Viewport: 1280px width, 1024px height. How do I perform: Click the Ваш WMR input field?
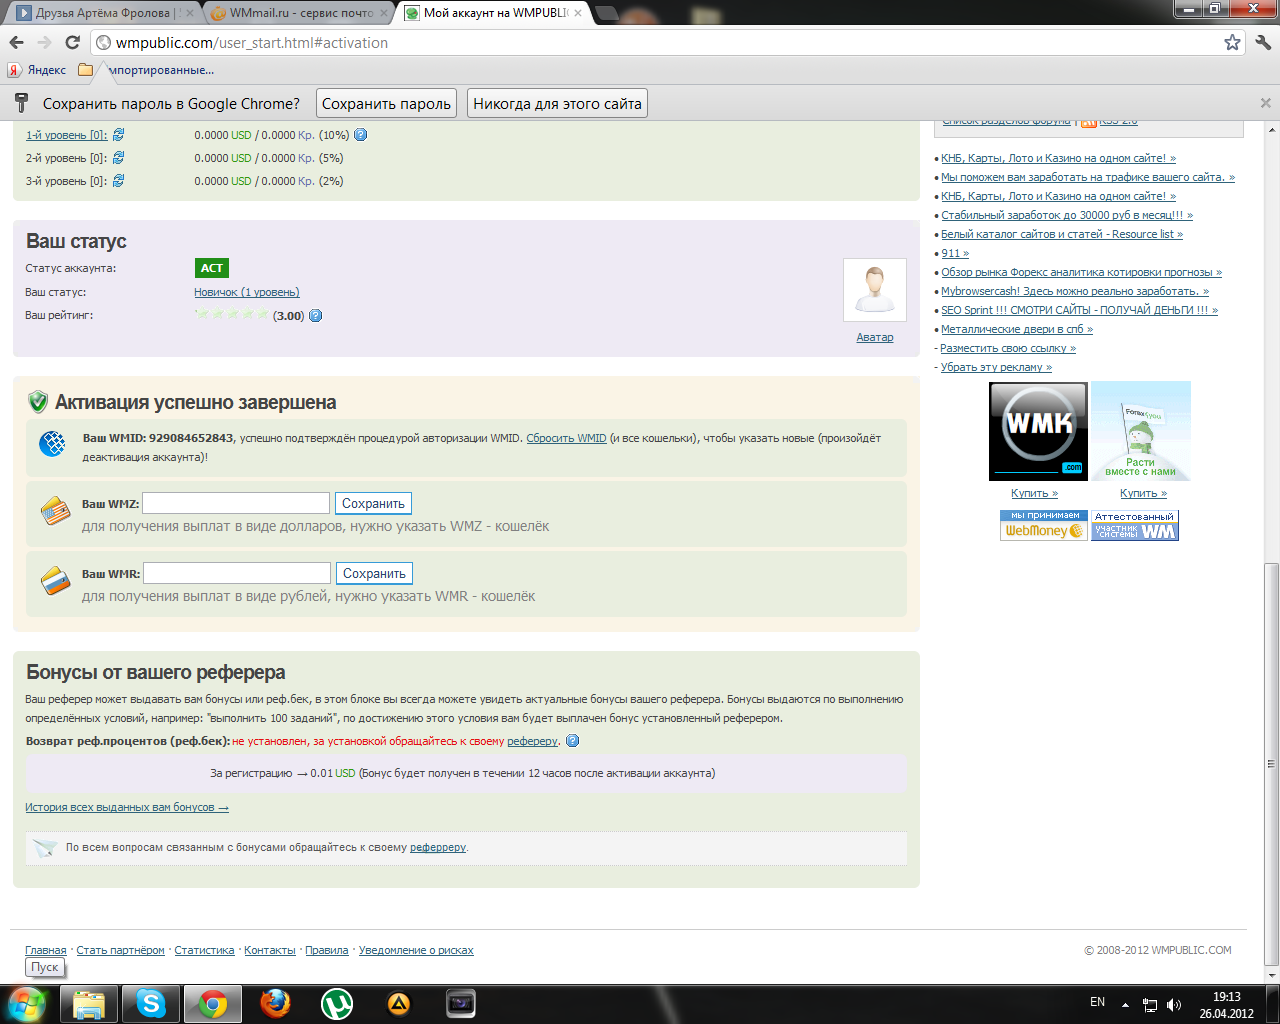pos(237,573)
